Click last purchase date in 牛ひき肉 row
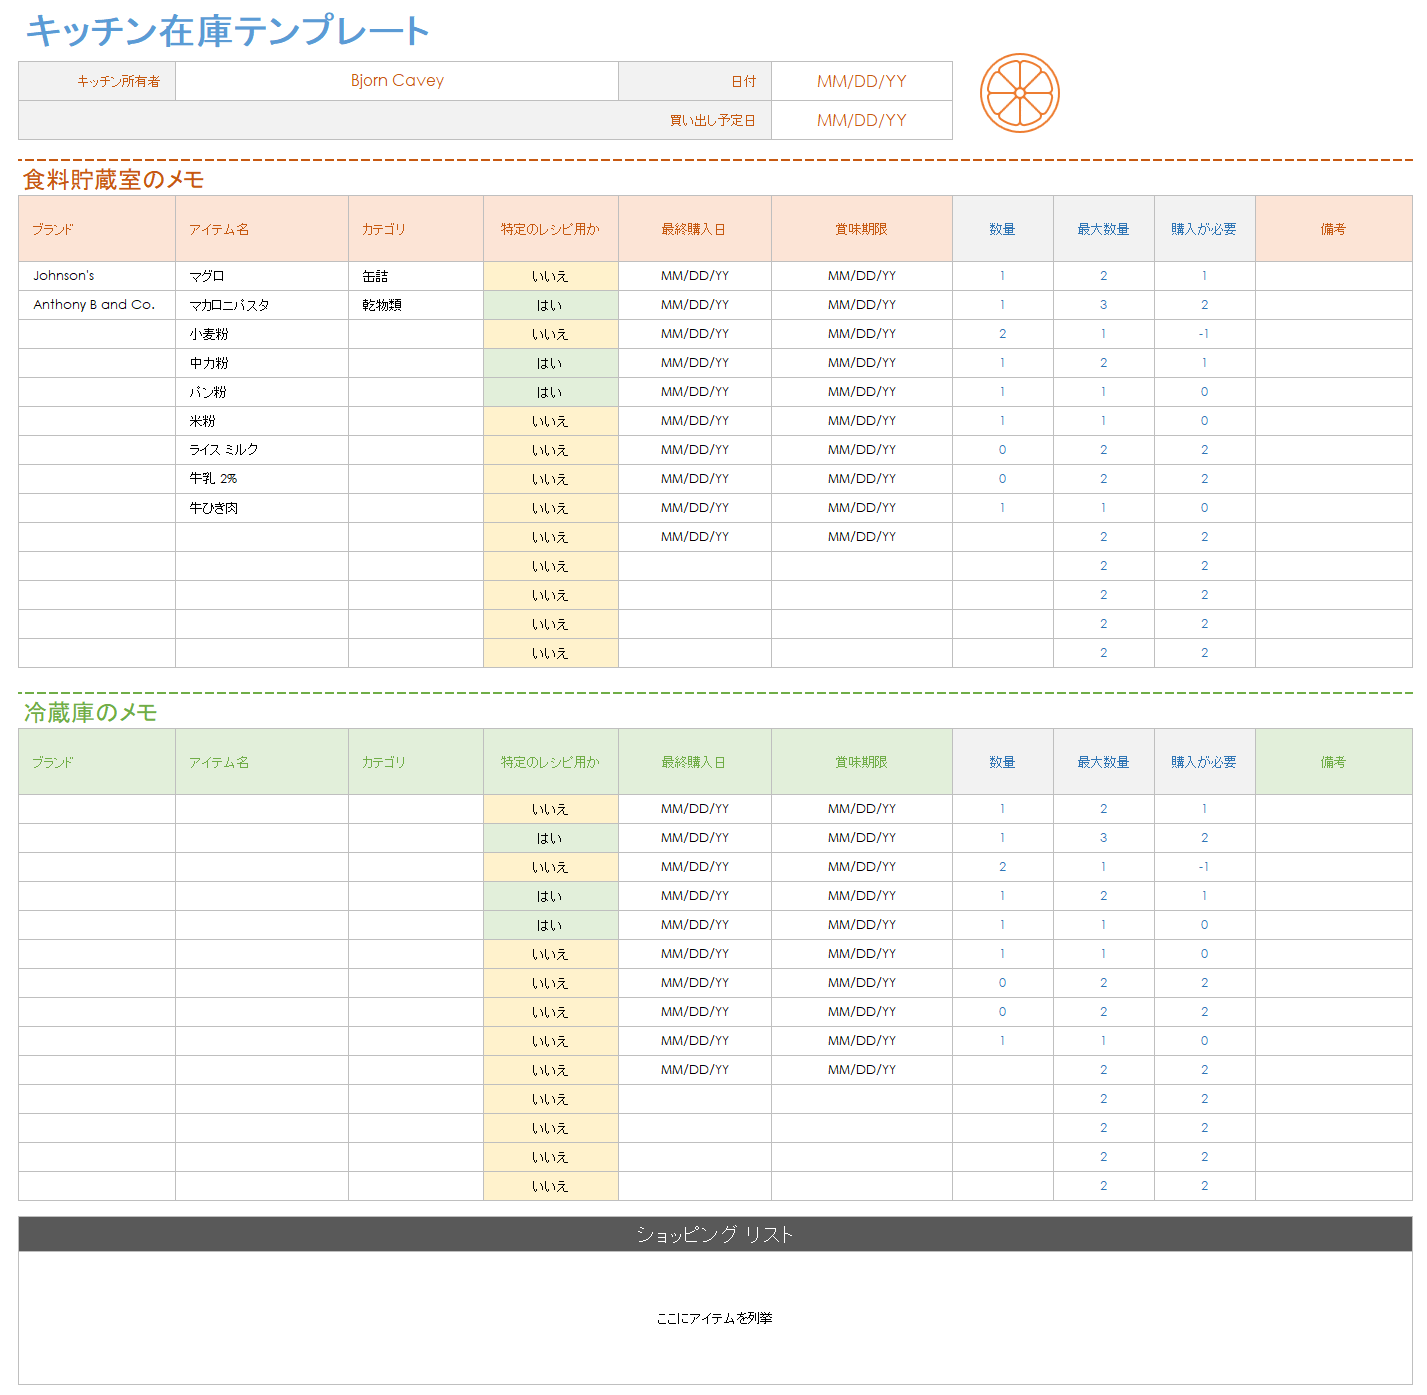 pyautogui.click(x=695, y=508)
